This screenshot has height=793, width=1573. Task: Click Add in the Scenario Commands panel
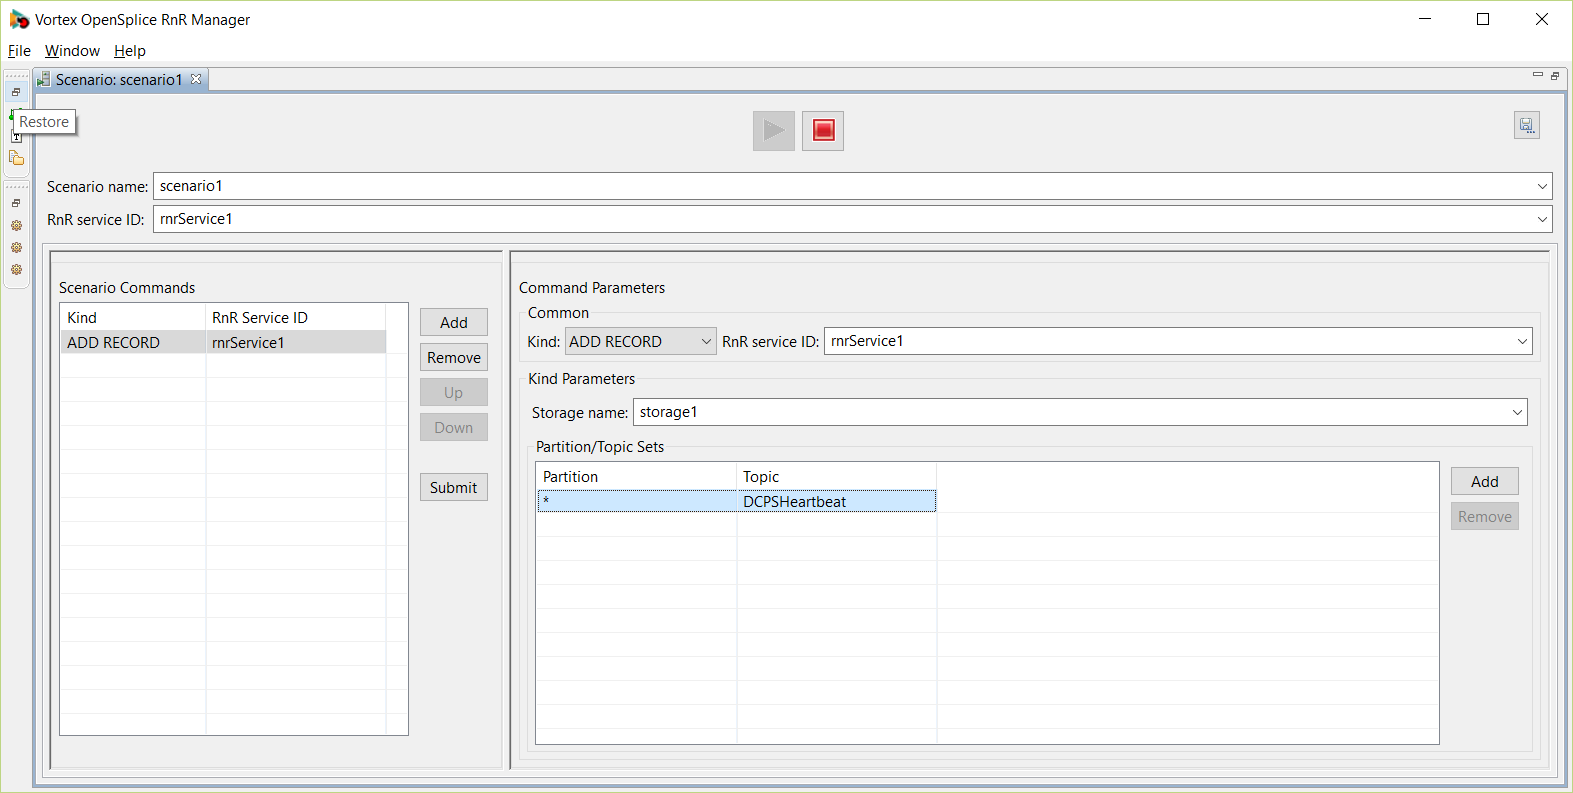(x=454, y=322)
